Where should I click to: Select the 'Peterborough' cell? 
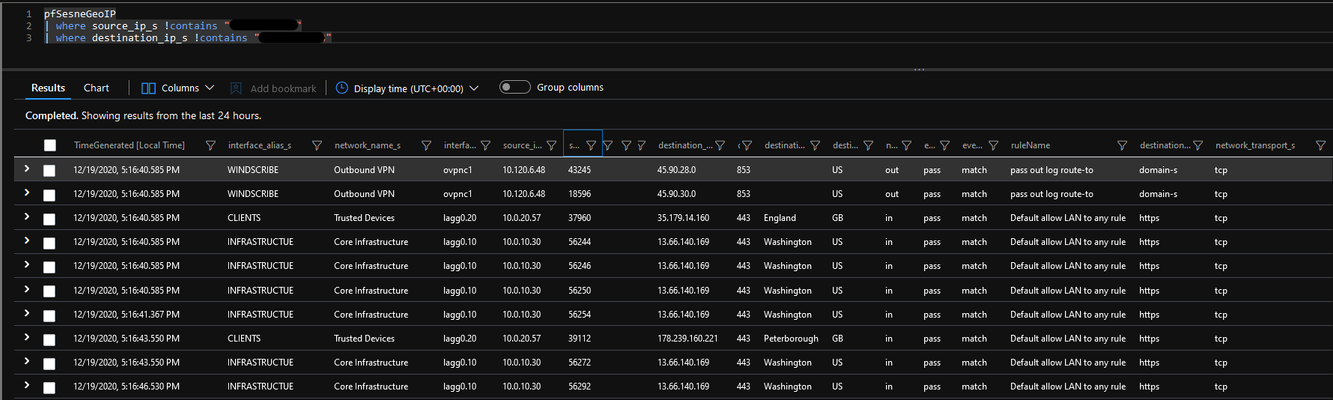coord(791,338)
